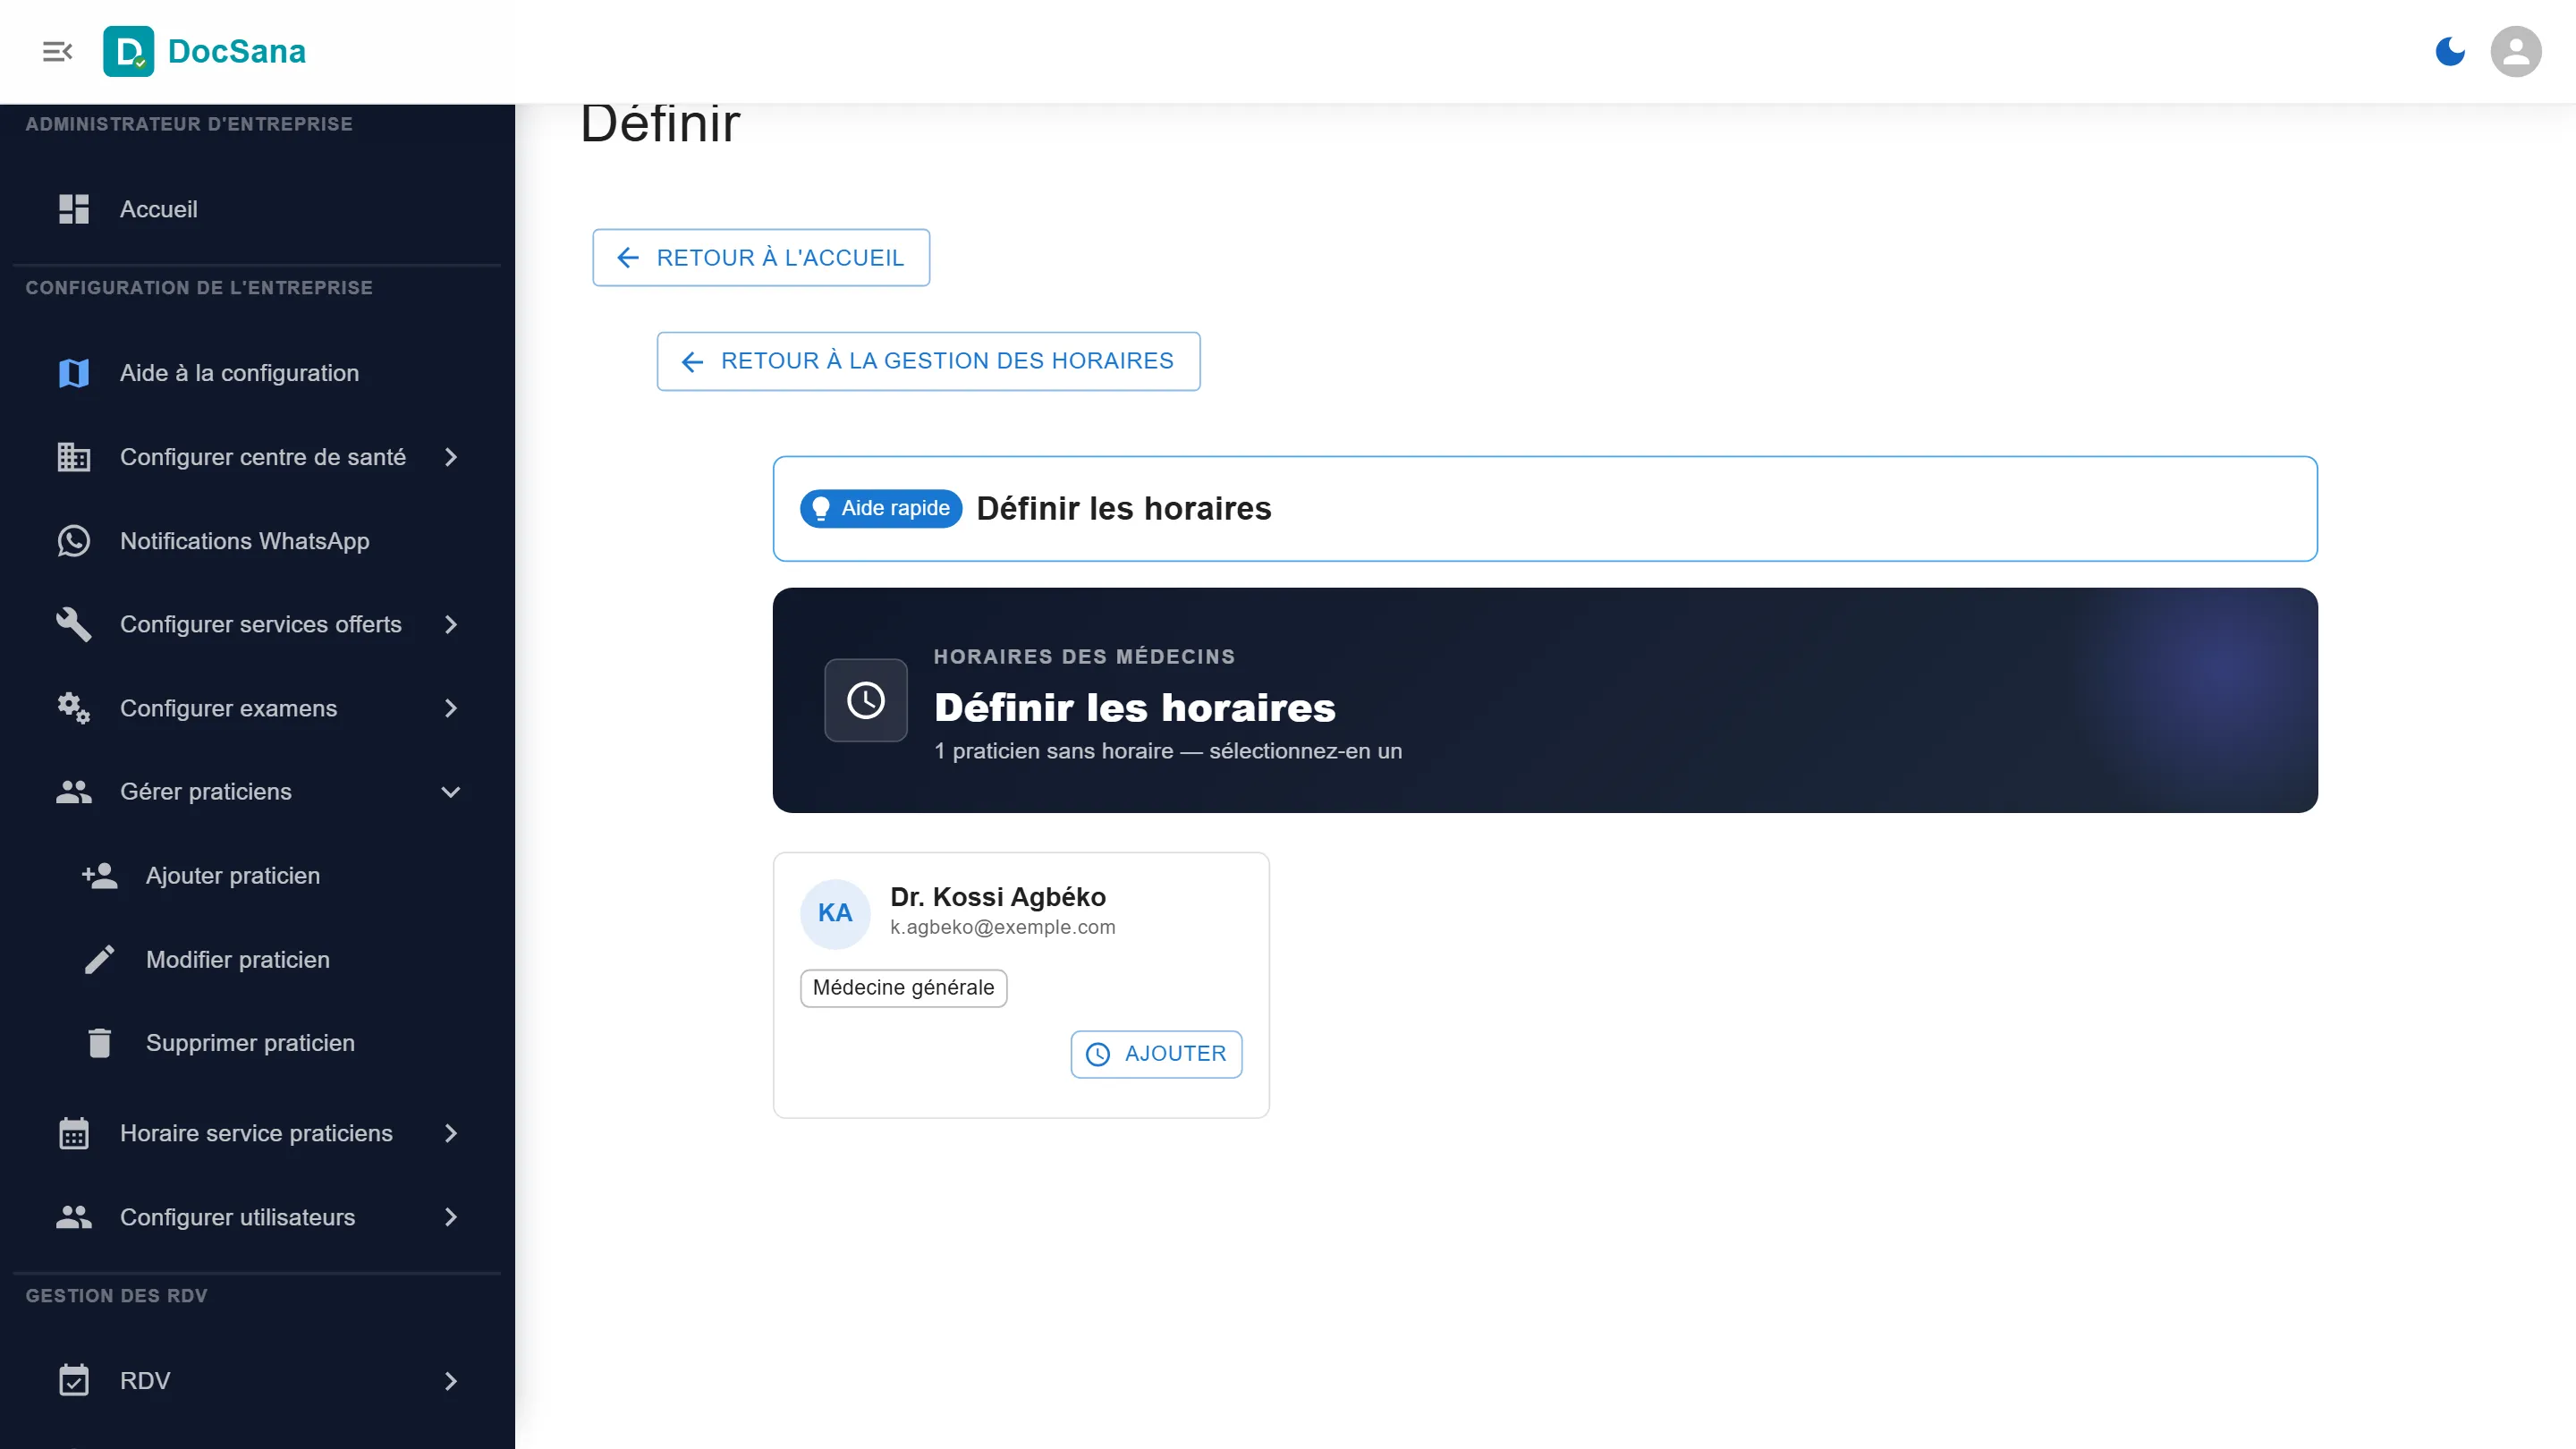
Task: Click the people icon for Configurer utilisateurs
Action: [x=74, y=1217]
